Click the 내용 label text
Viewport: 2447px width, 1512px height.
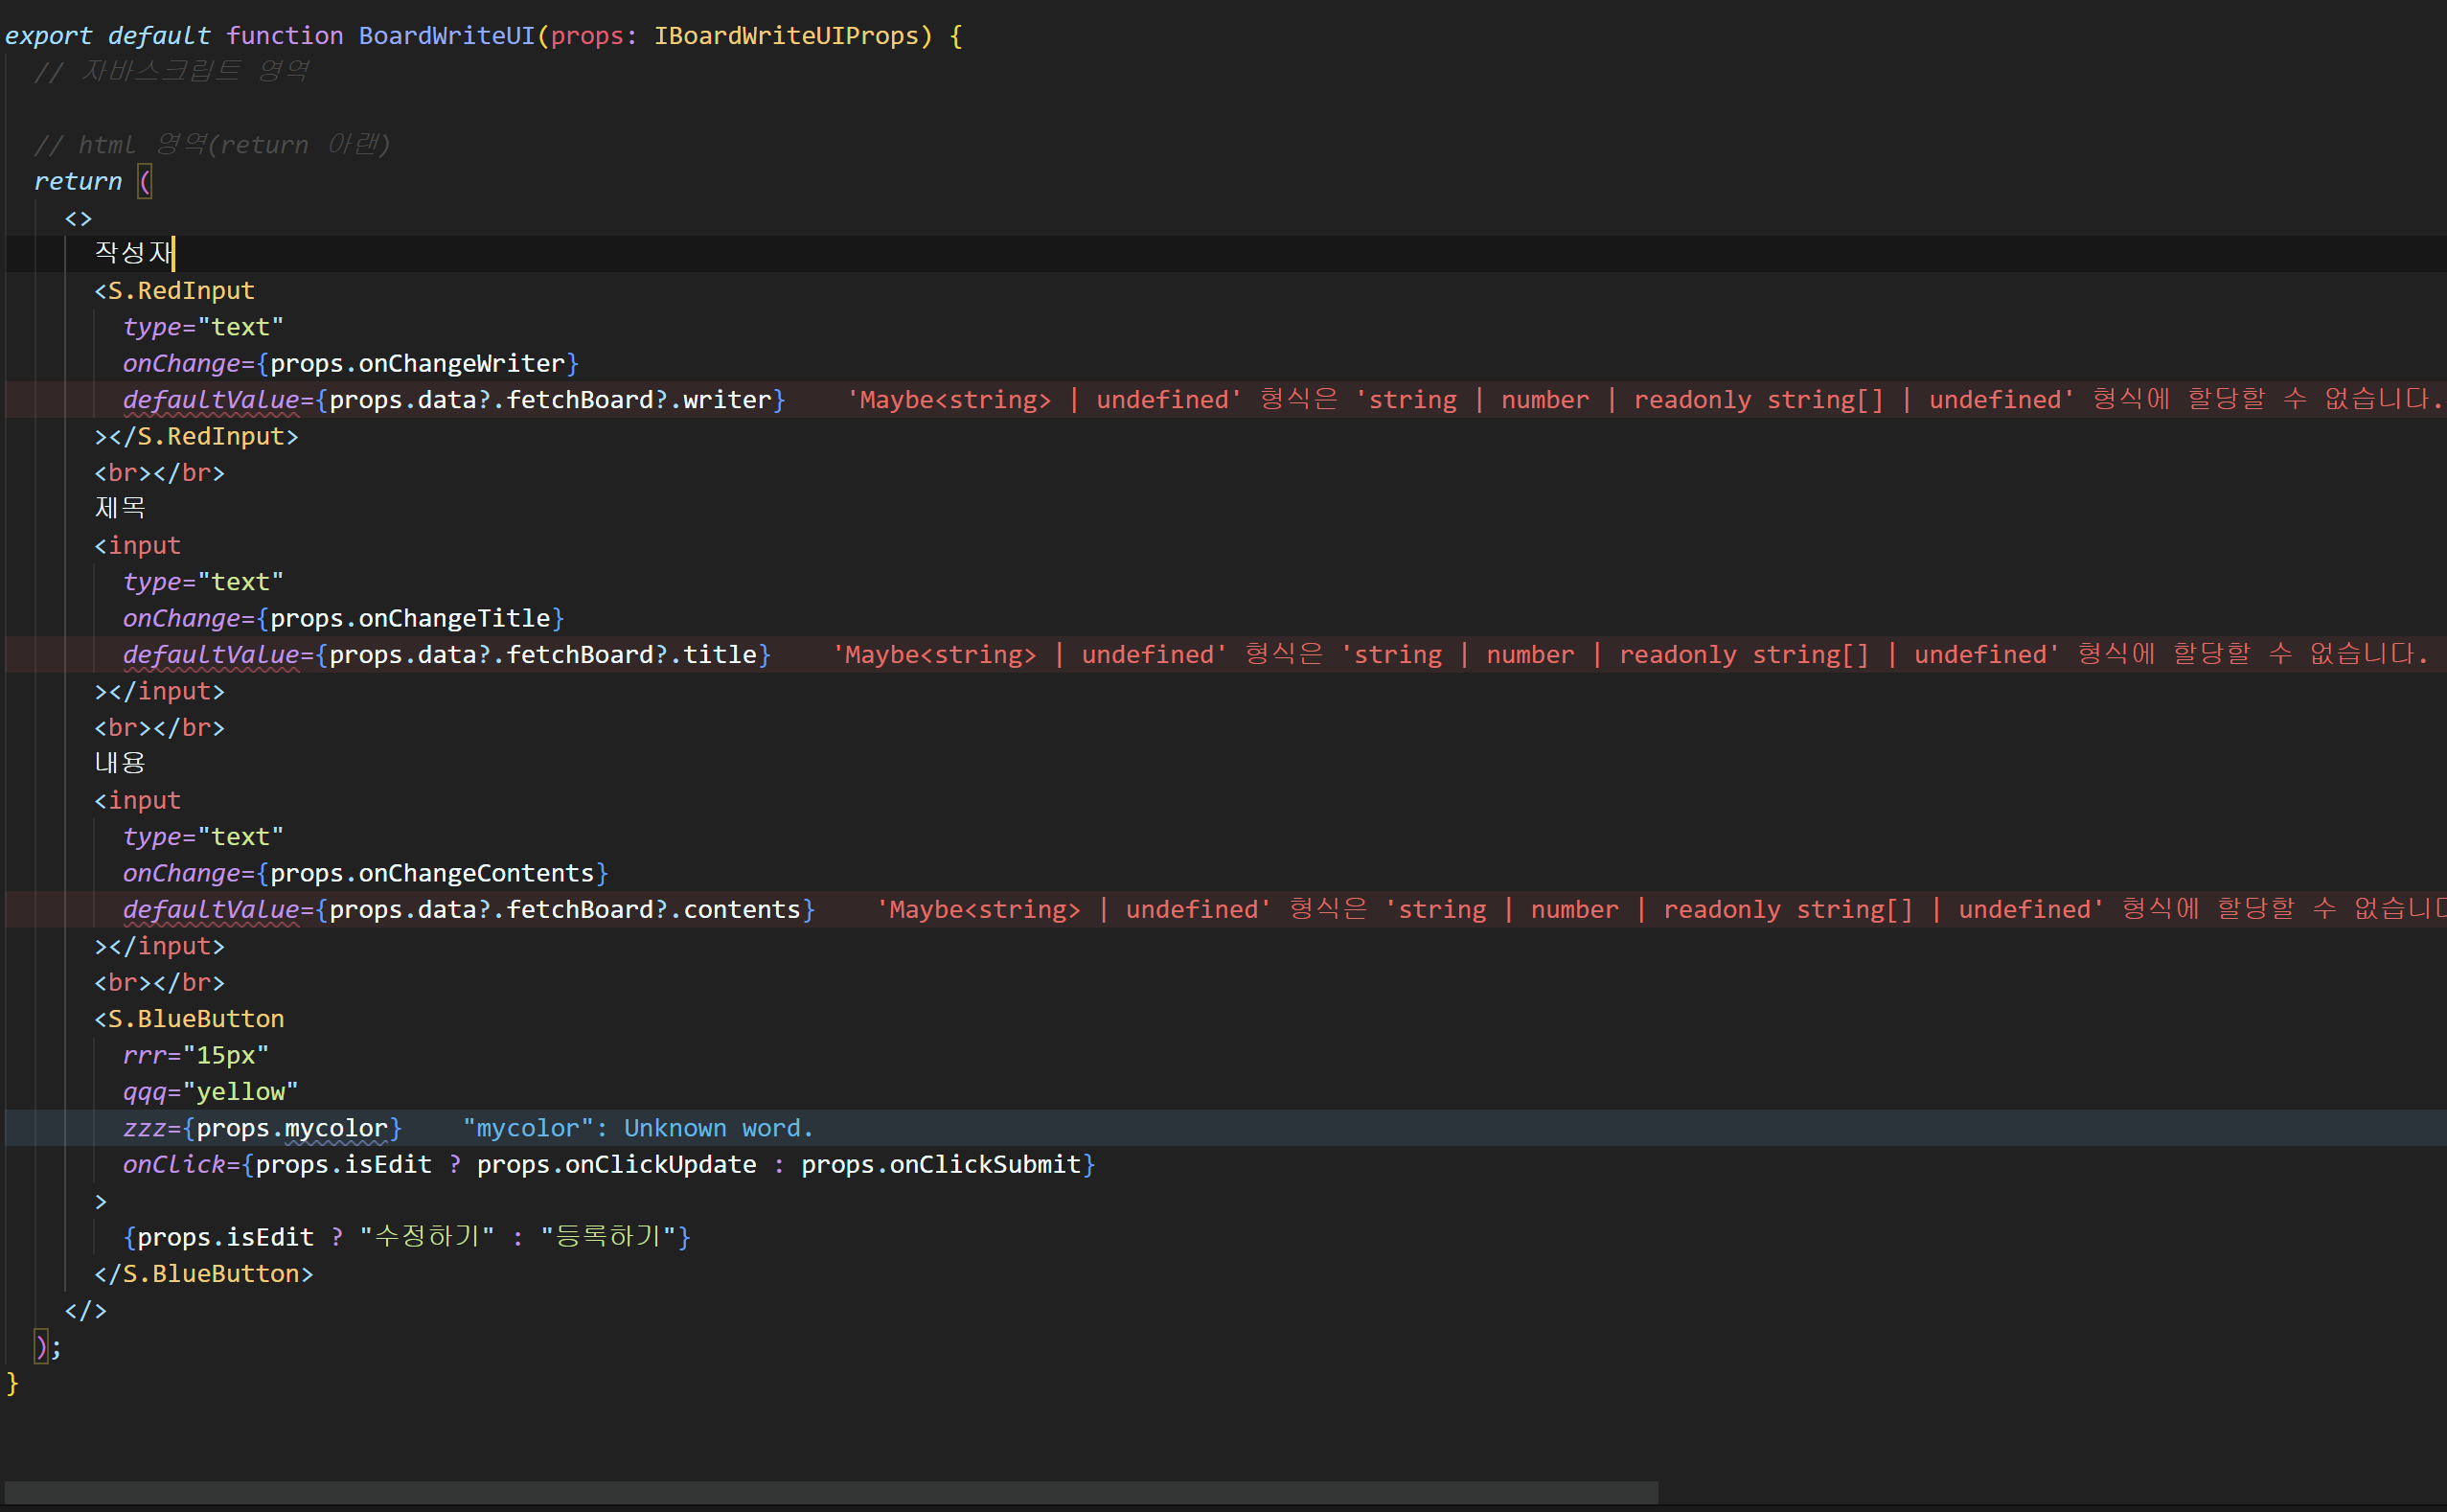pos(120,764)
